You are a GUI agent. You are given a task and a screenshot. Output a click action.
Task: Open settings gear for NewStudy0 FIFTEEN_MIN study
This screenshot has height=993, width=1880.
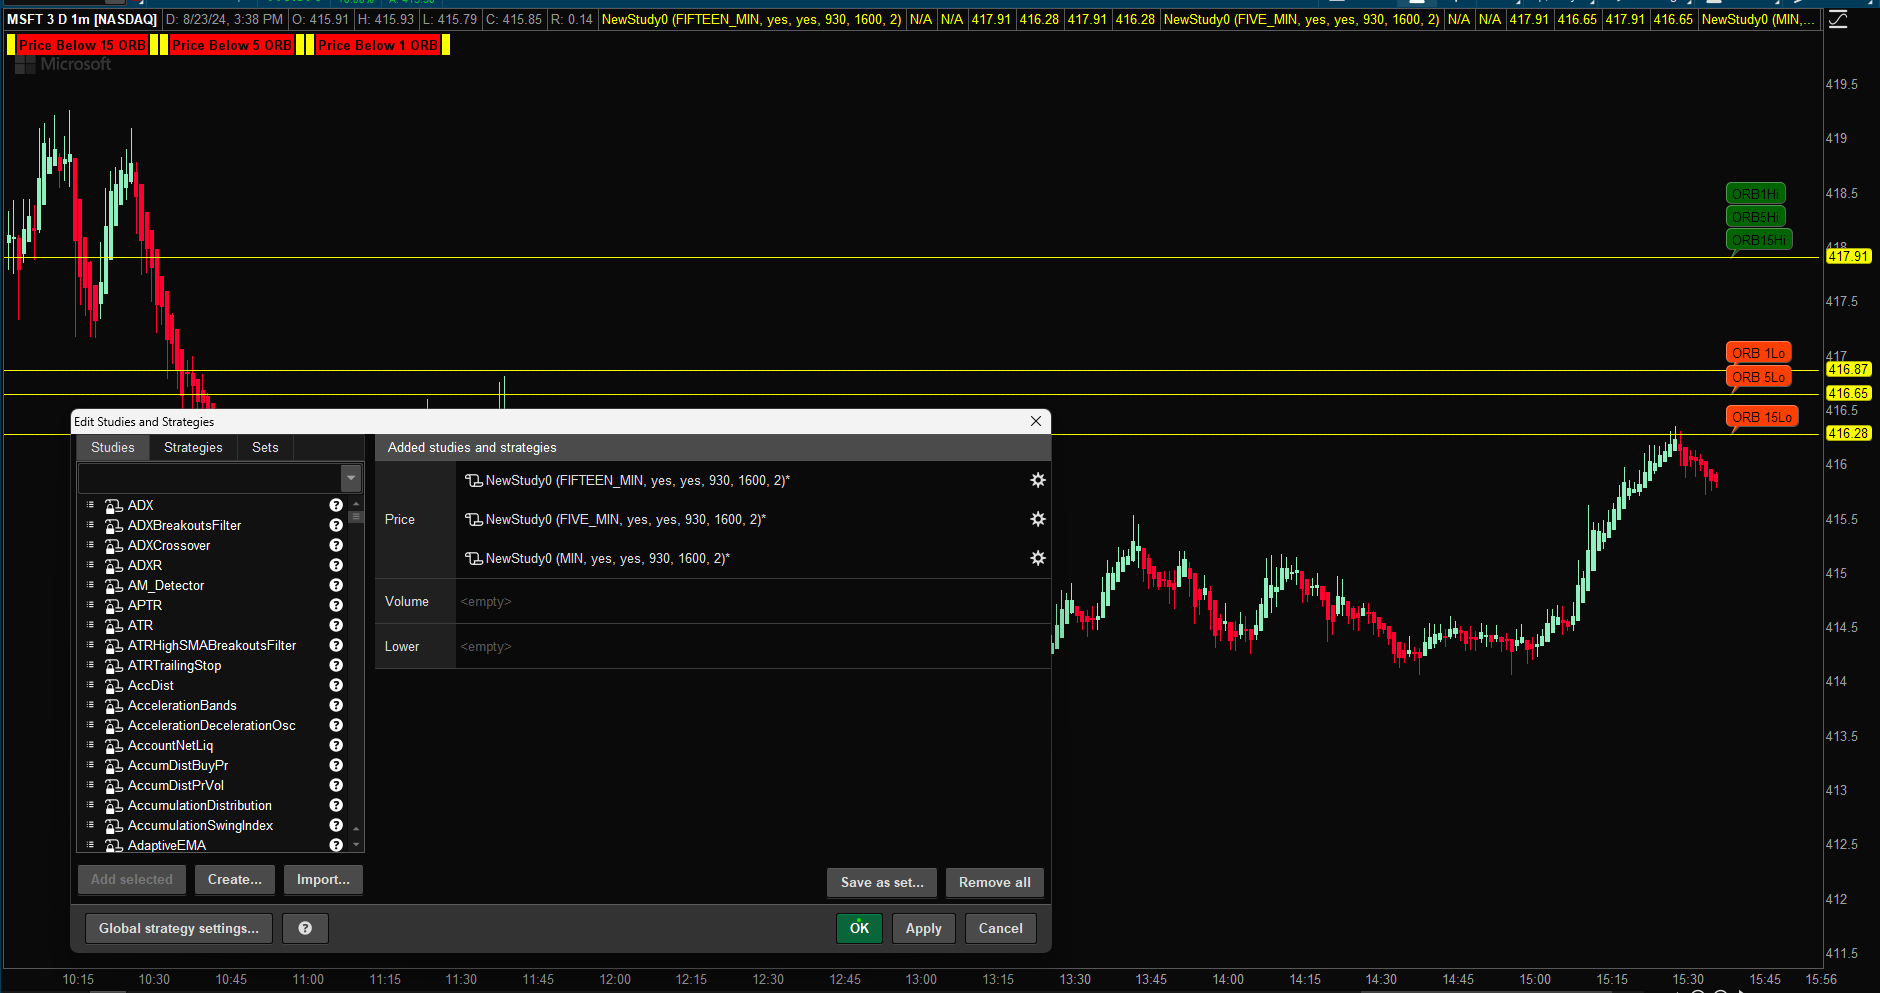click(1038, 480)
